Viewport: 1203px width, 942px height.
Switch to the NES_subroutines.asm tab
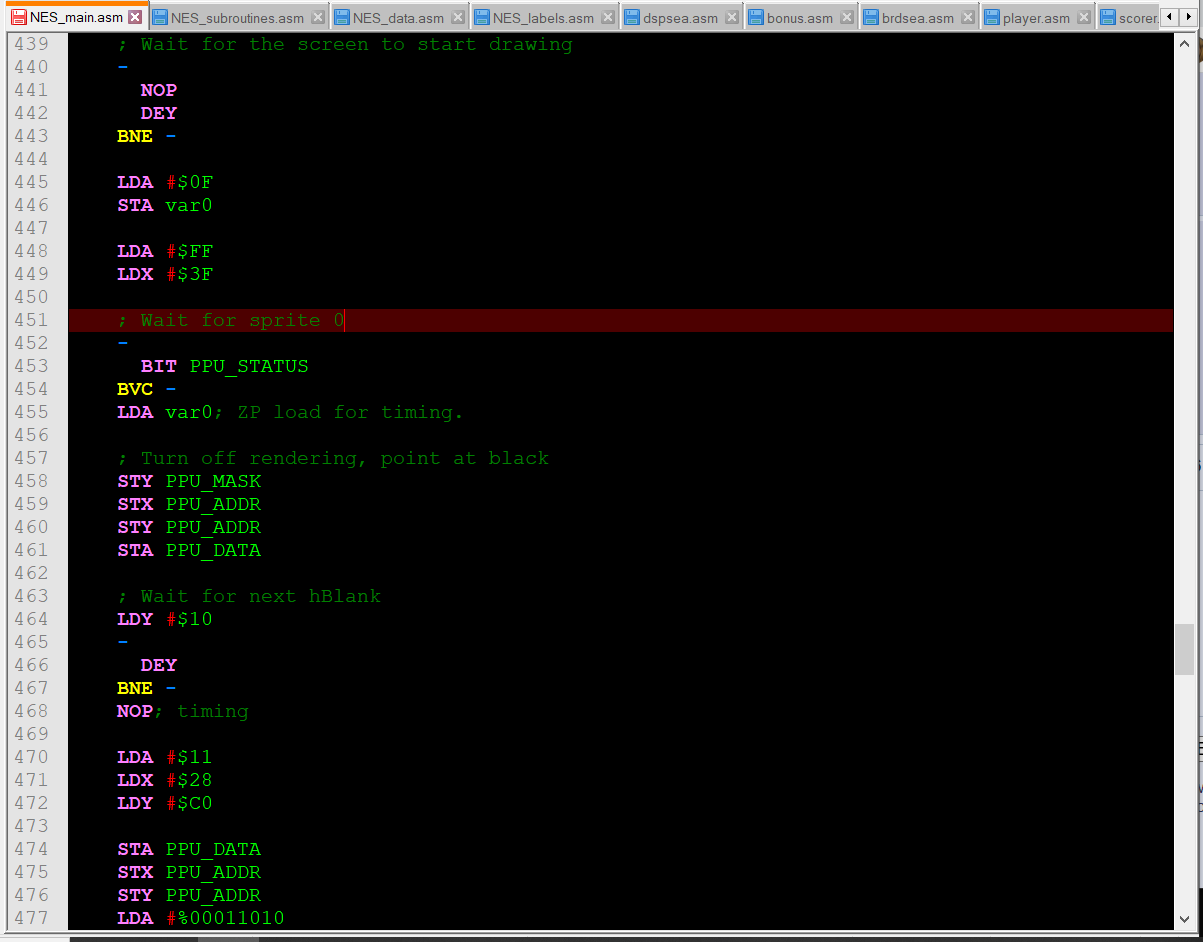click(x=237, y=18)
